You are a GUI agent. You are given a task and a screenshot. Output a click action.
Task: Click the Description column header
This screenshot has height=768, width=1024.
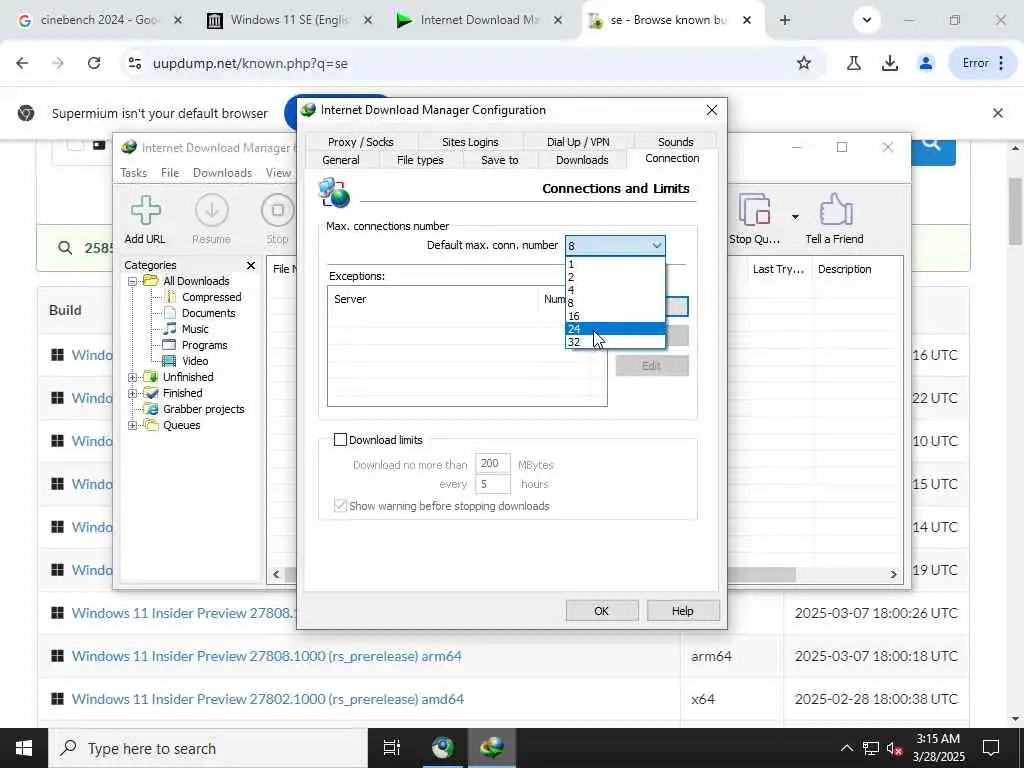pyautogui.click(x=857, y=269)
